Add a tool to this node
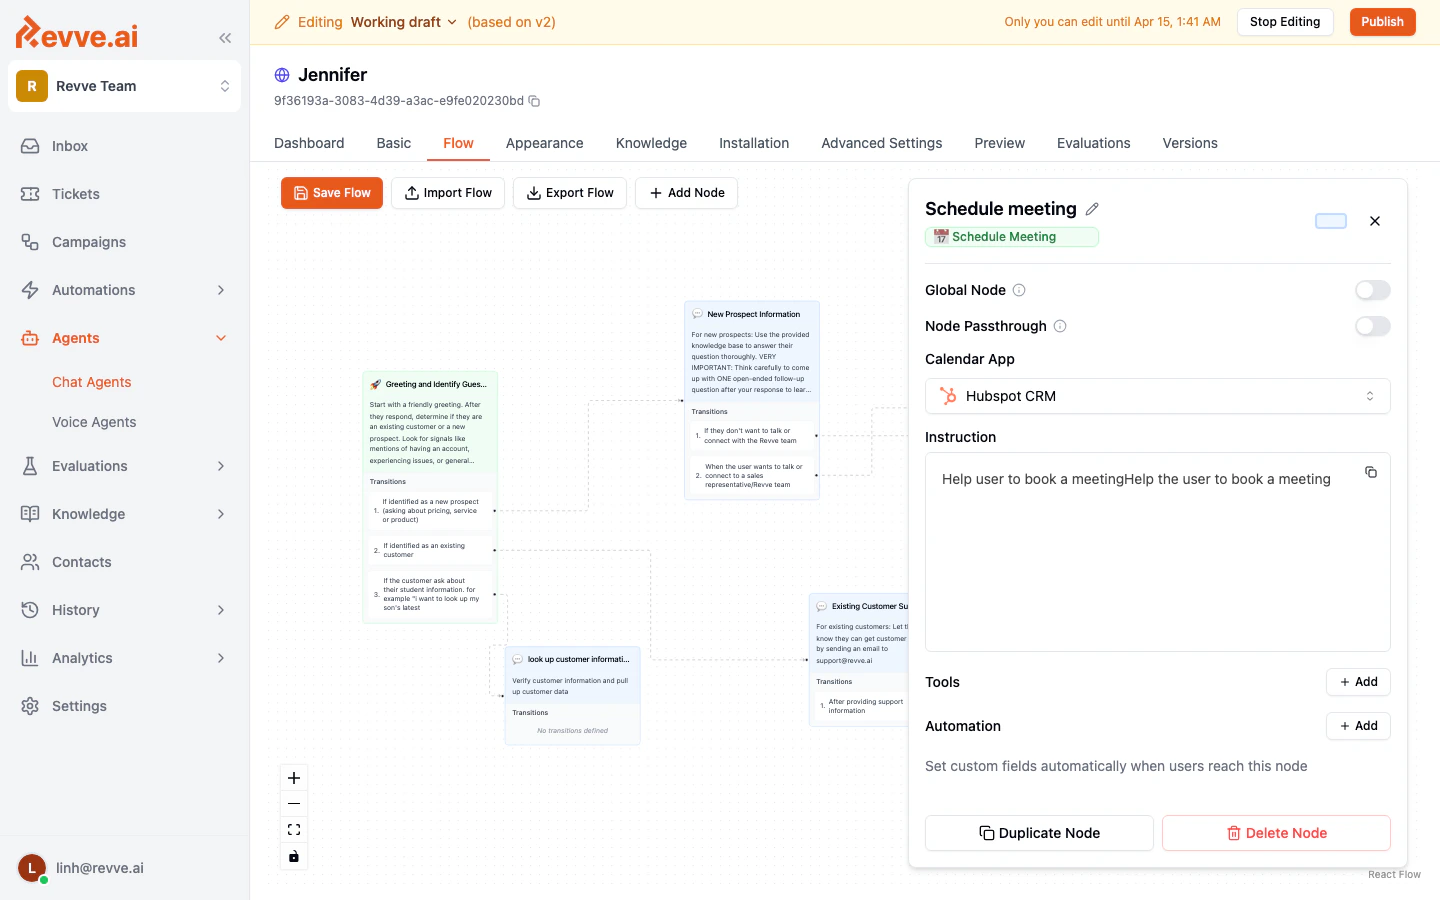Image resolution: width=1440 pixels, height=900 pixels. (1358, 682)
